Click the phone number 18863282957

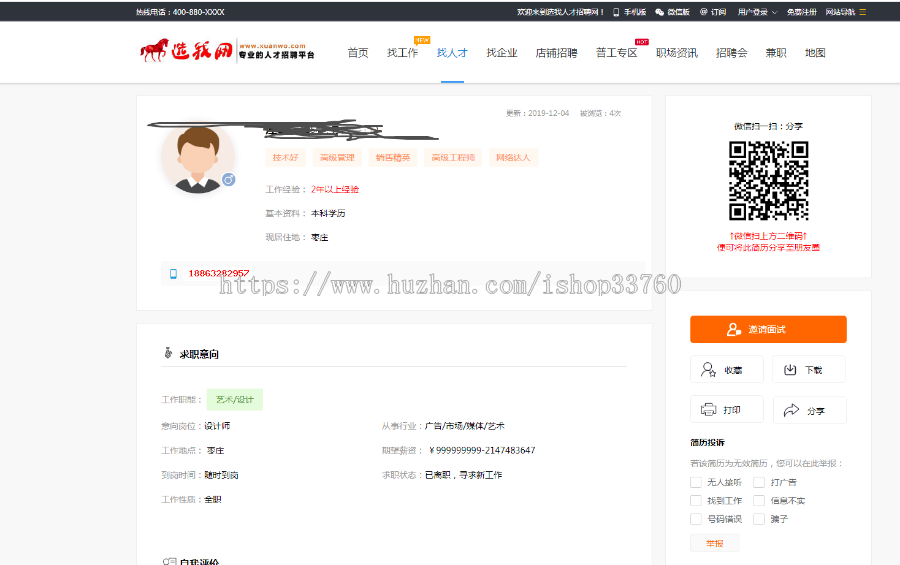tap(219, 273)
